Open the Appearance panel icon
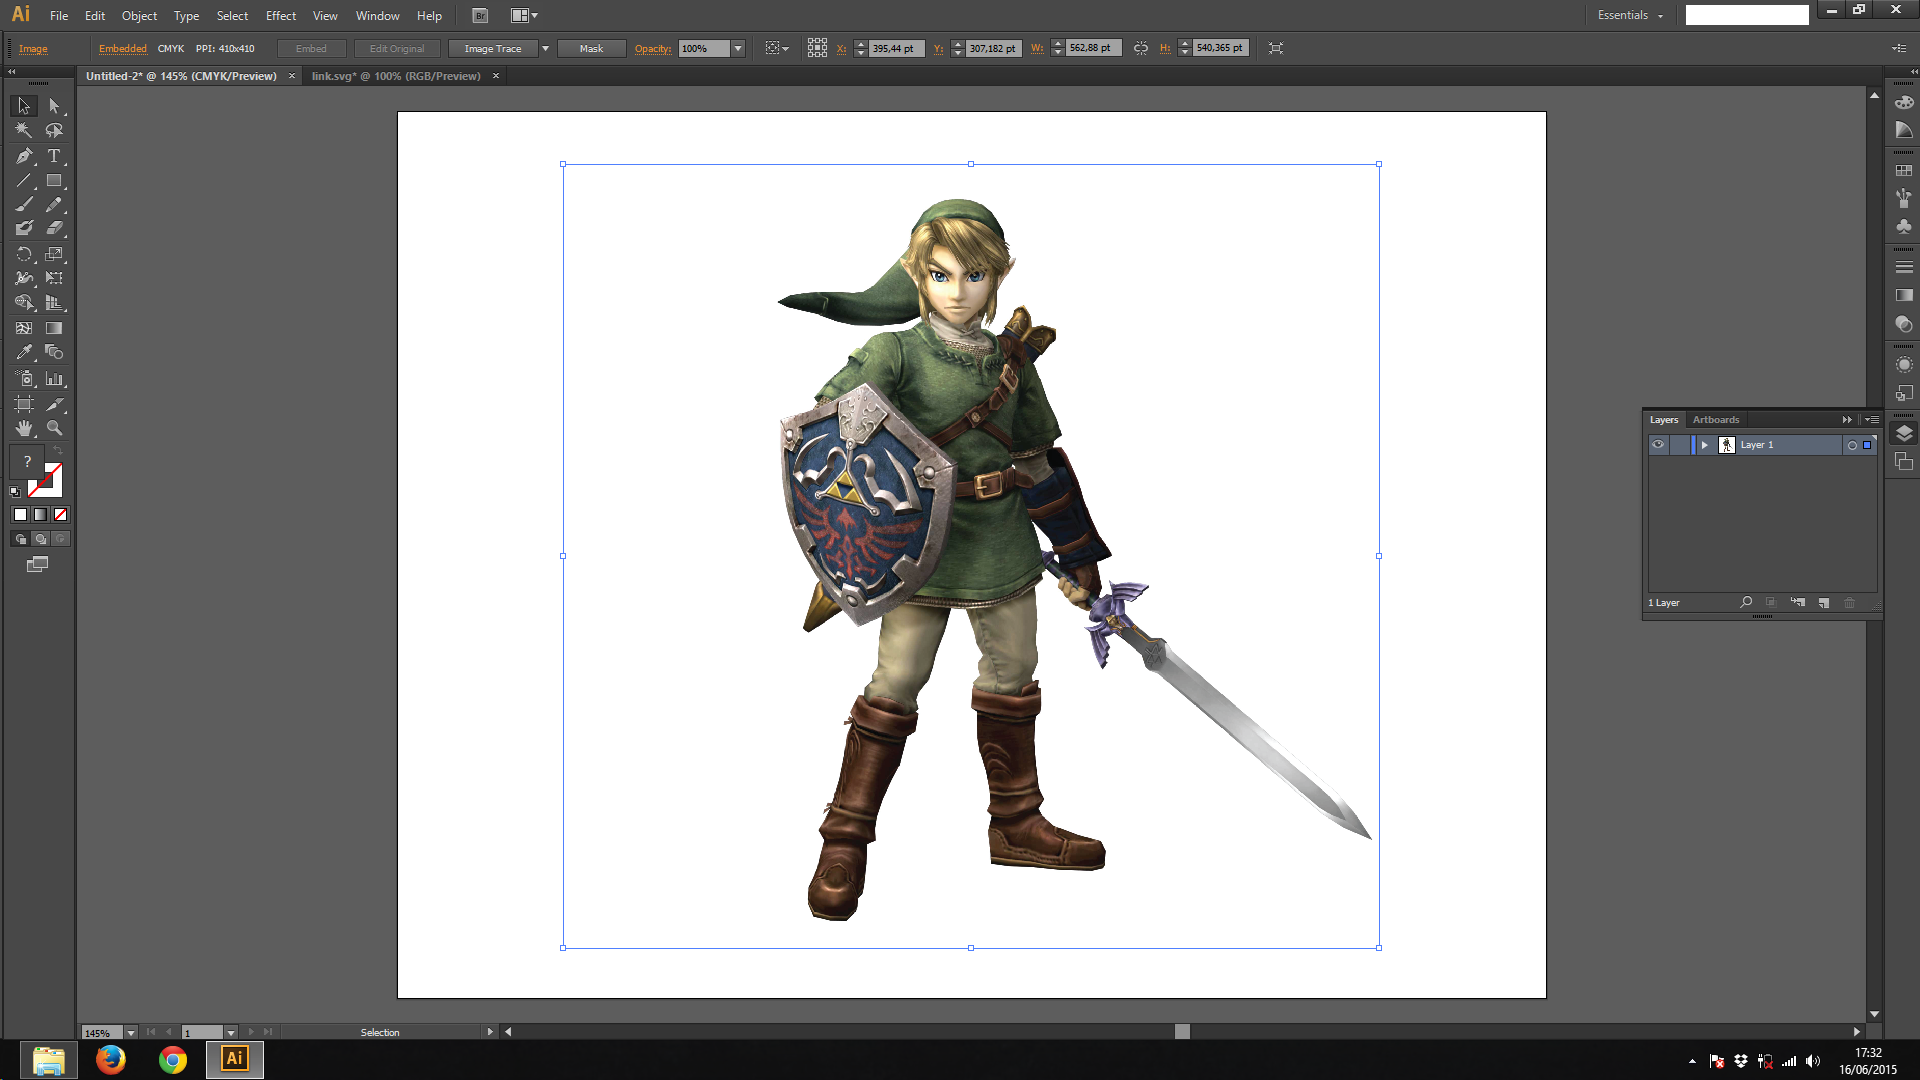The height and width of the screenshot is (1080, 1920). click(x=1904, y=365)
